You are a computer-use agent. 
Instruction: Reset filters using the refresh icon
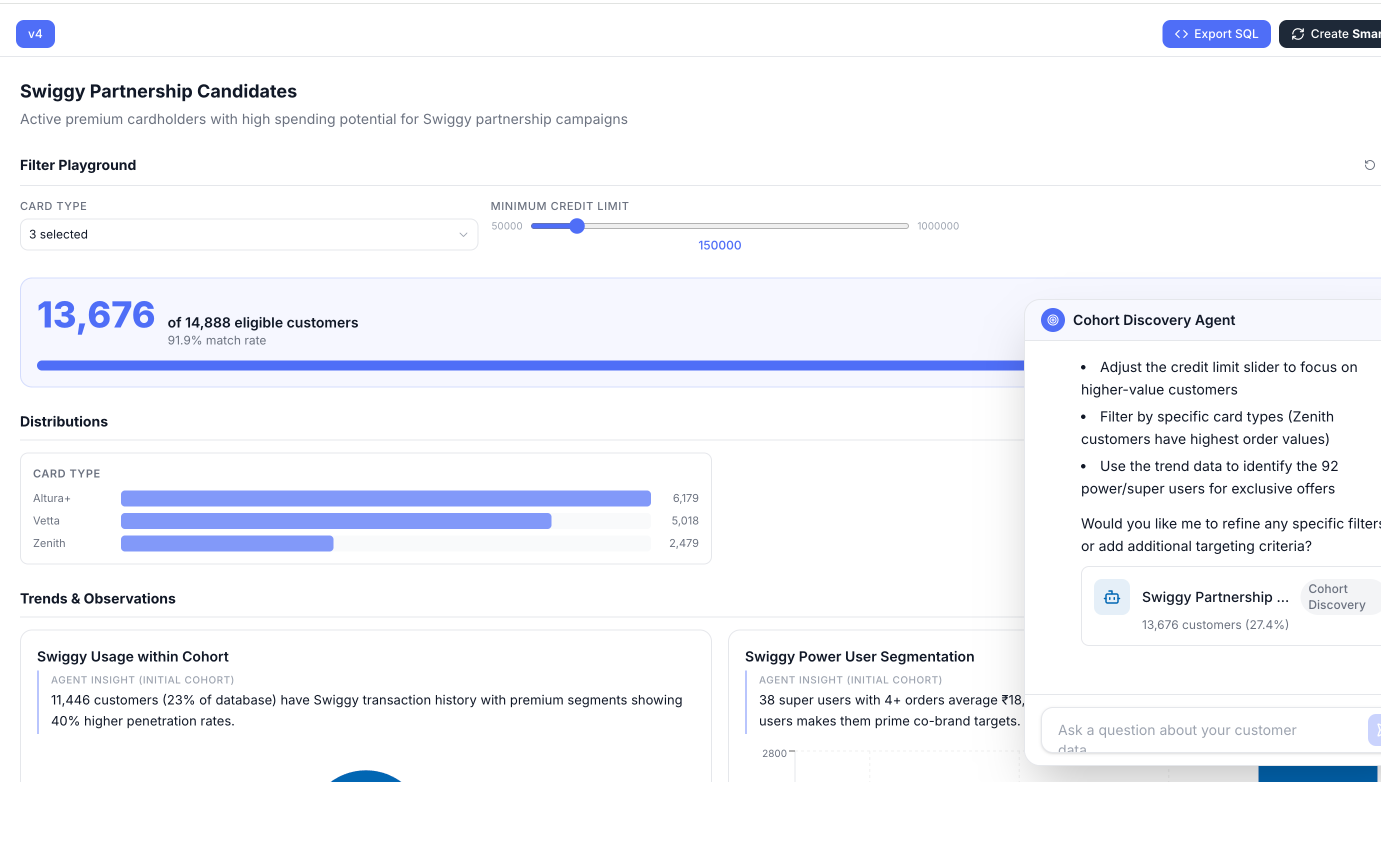tap(1370, 165)
